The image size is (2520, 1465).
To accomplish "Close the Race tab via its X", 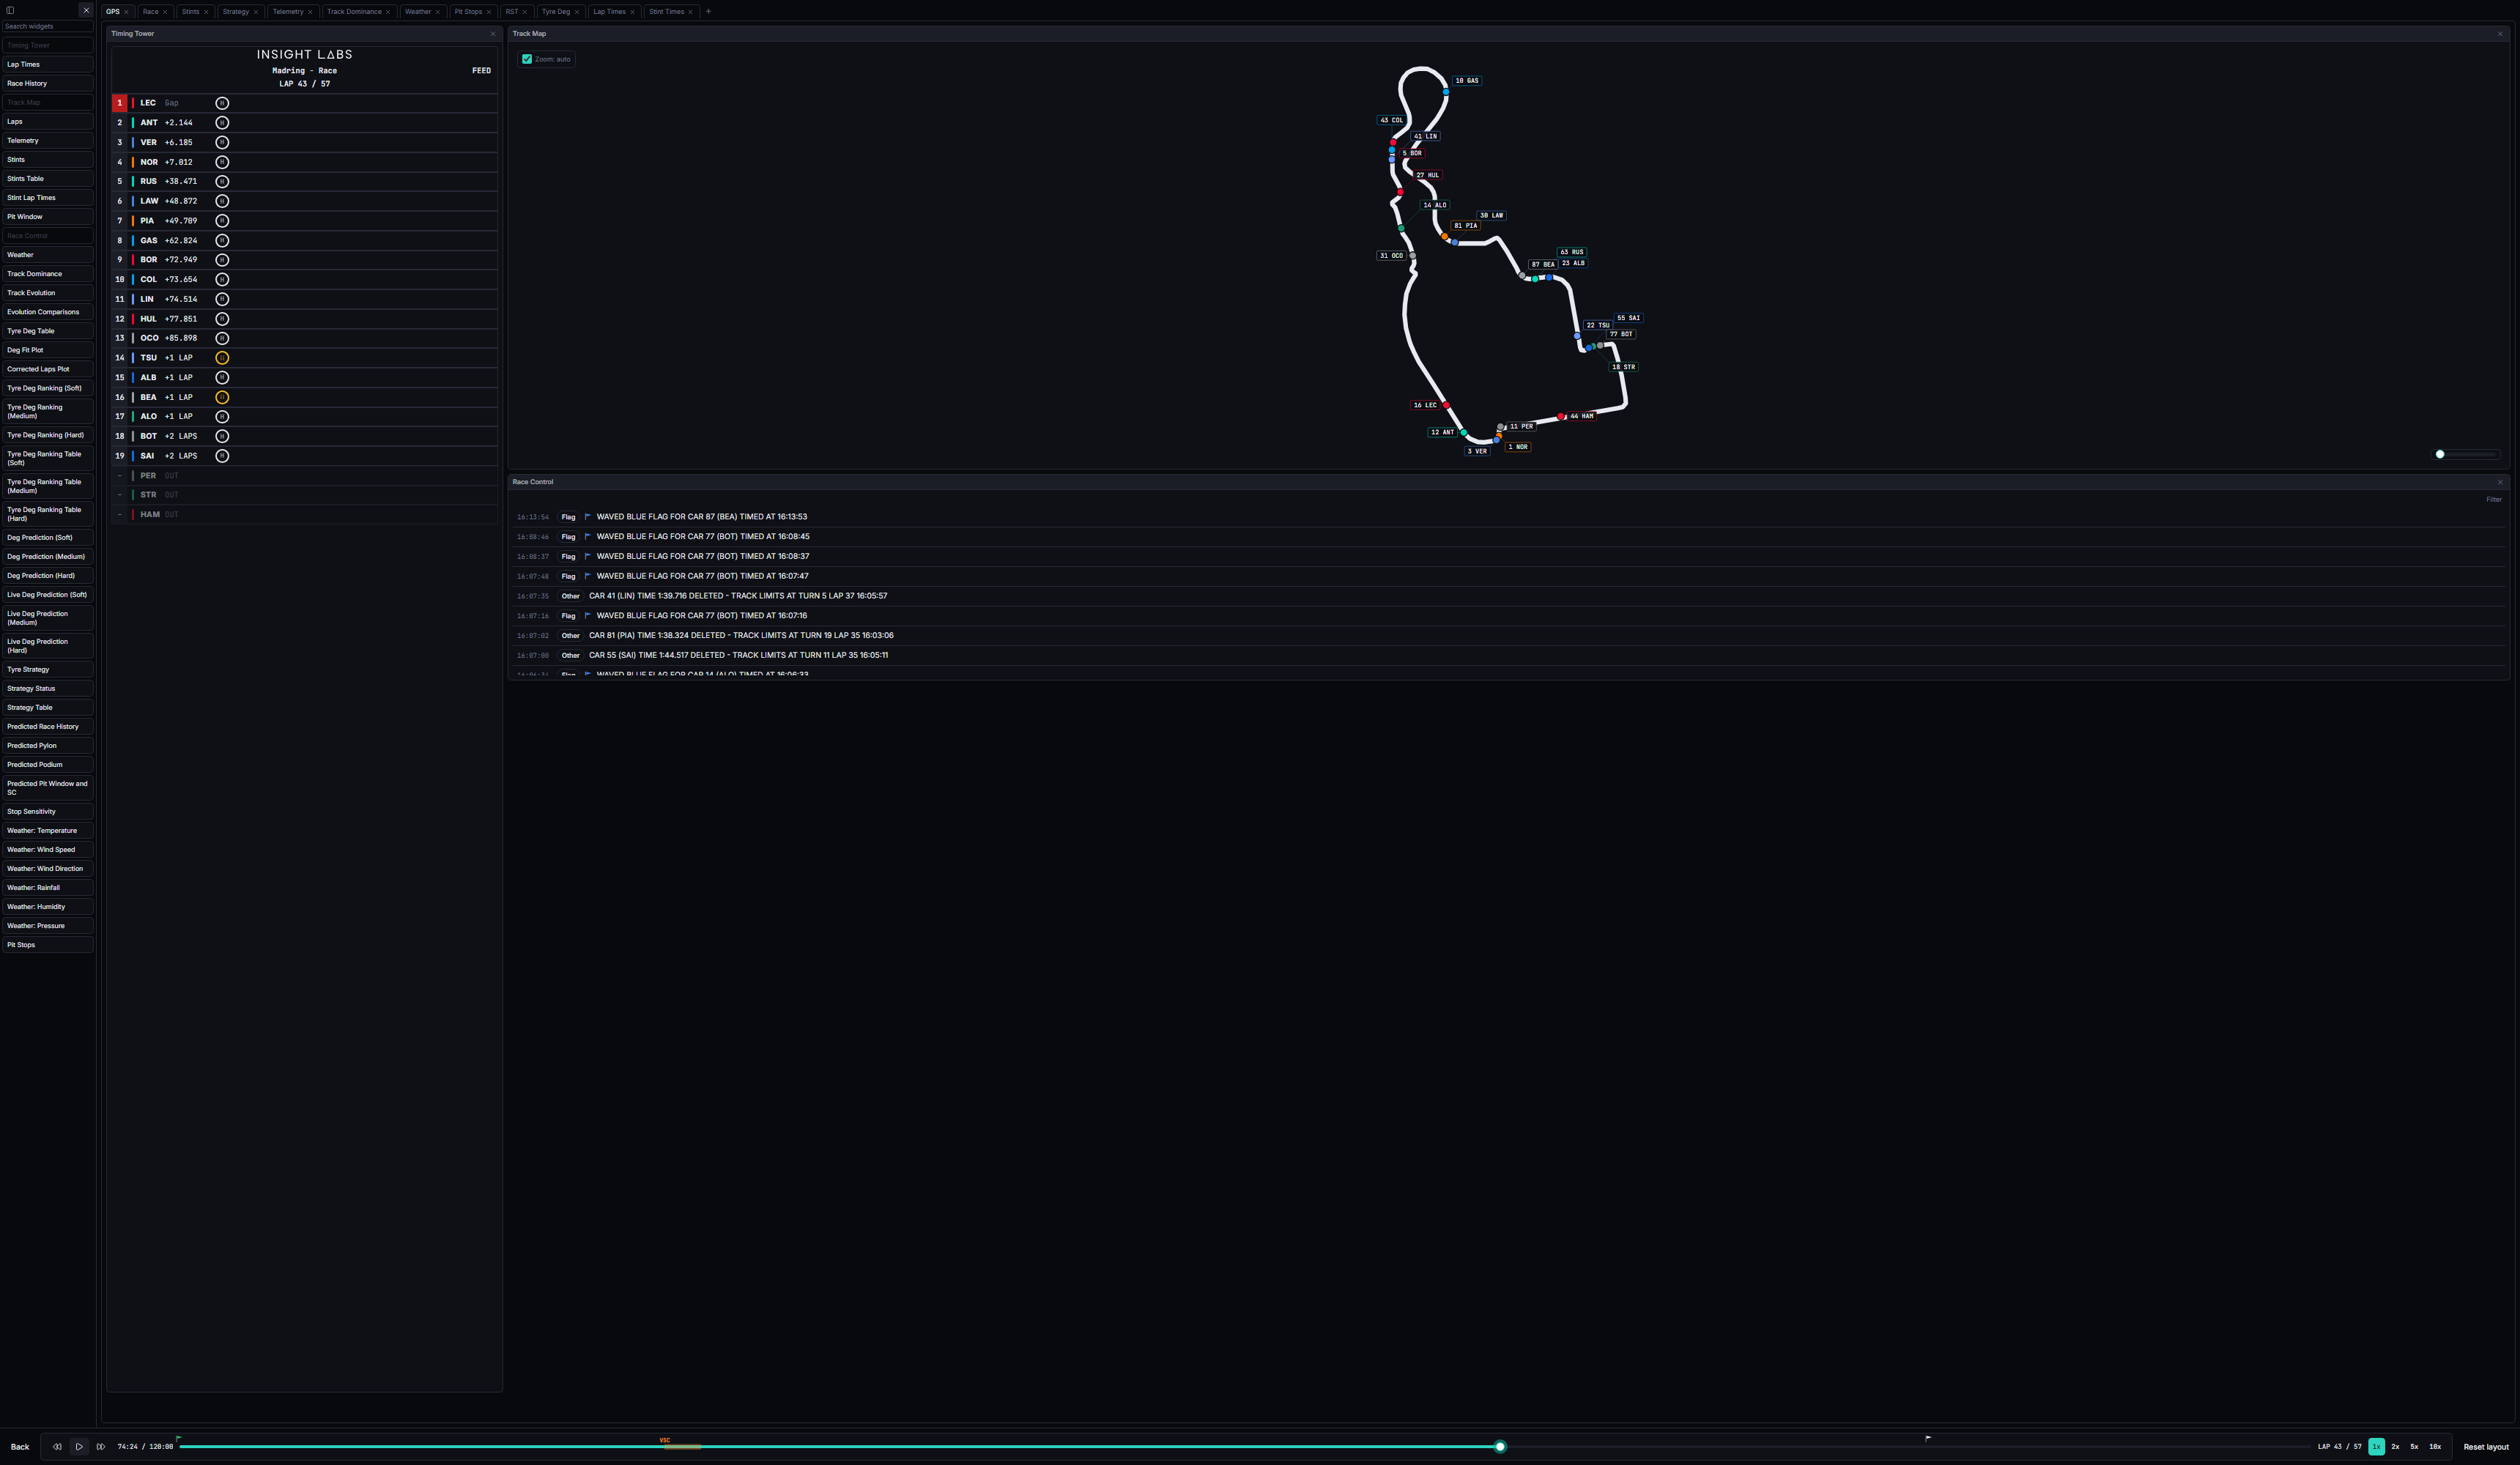I will [165, 12].
